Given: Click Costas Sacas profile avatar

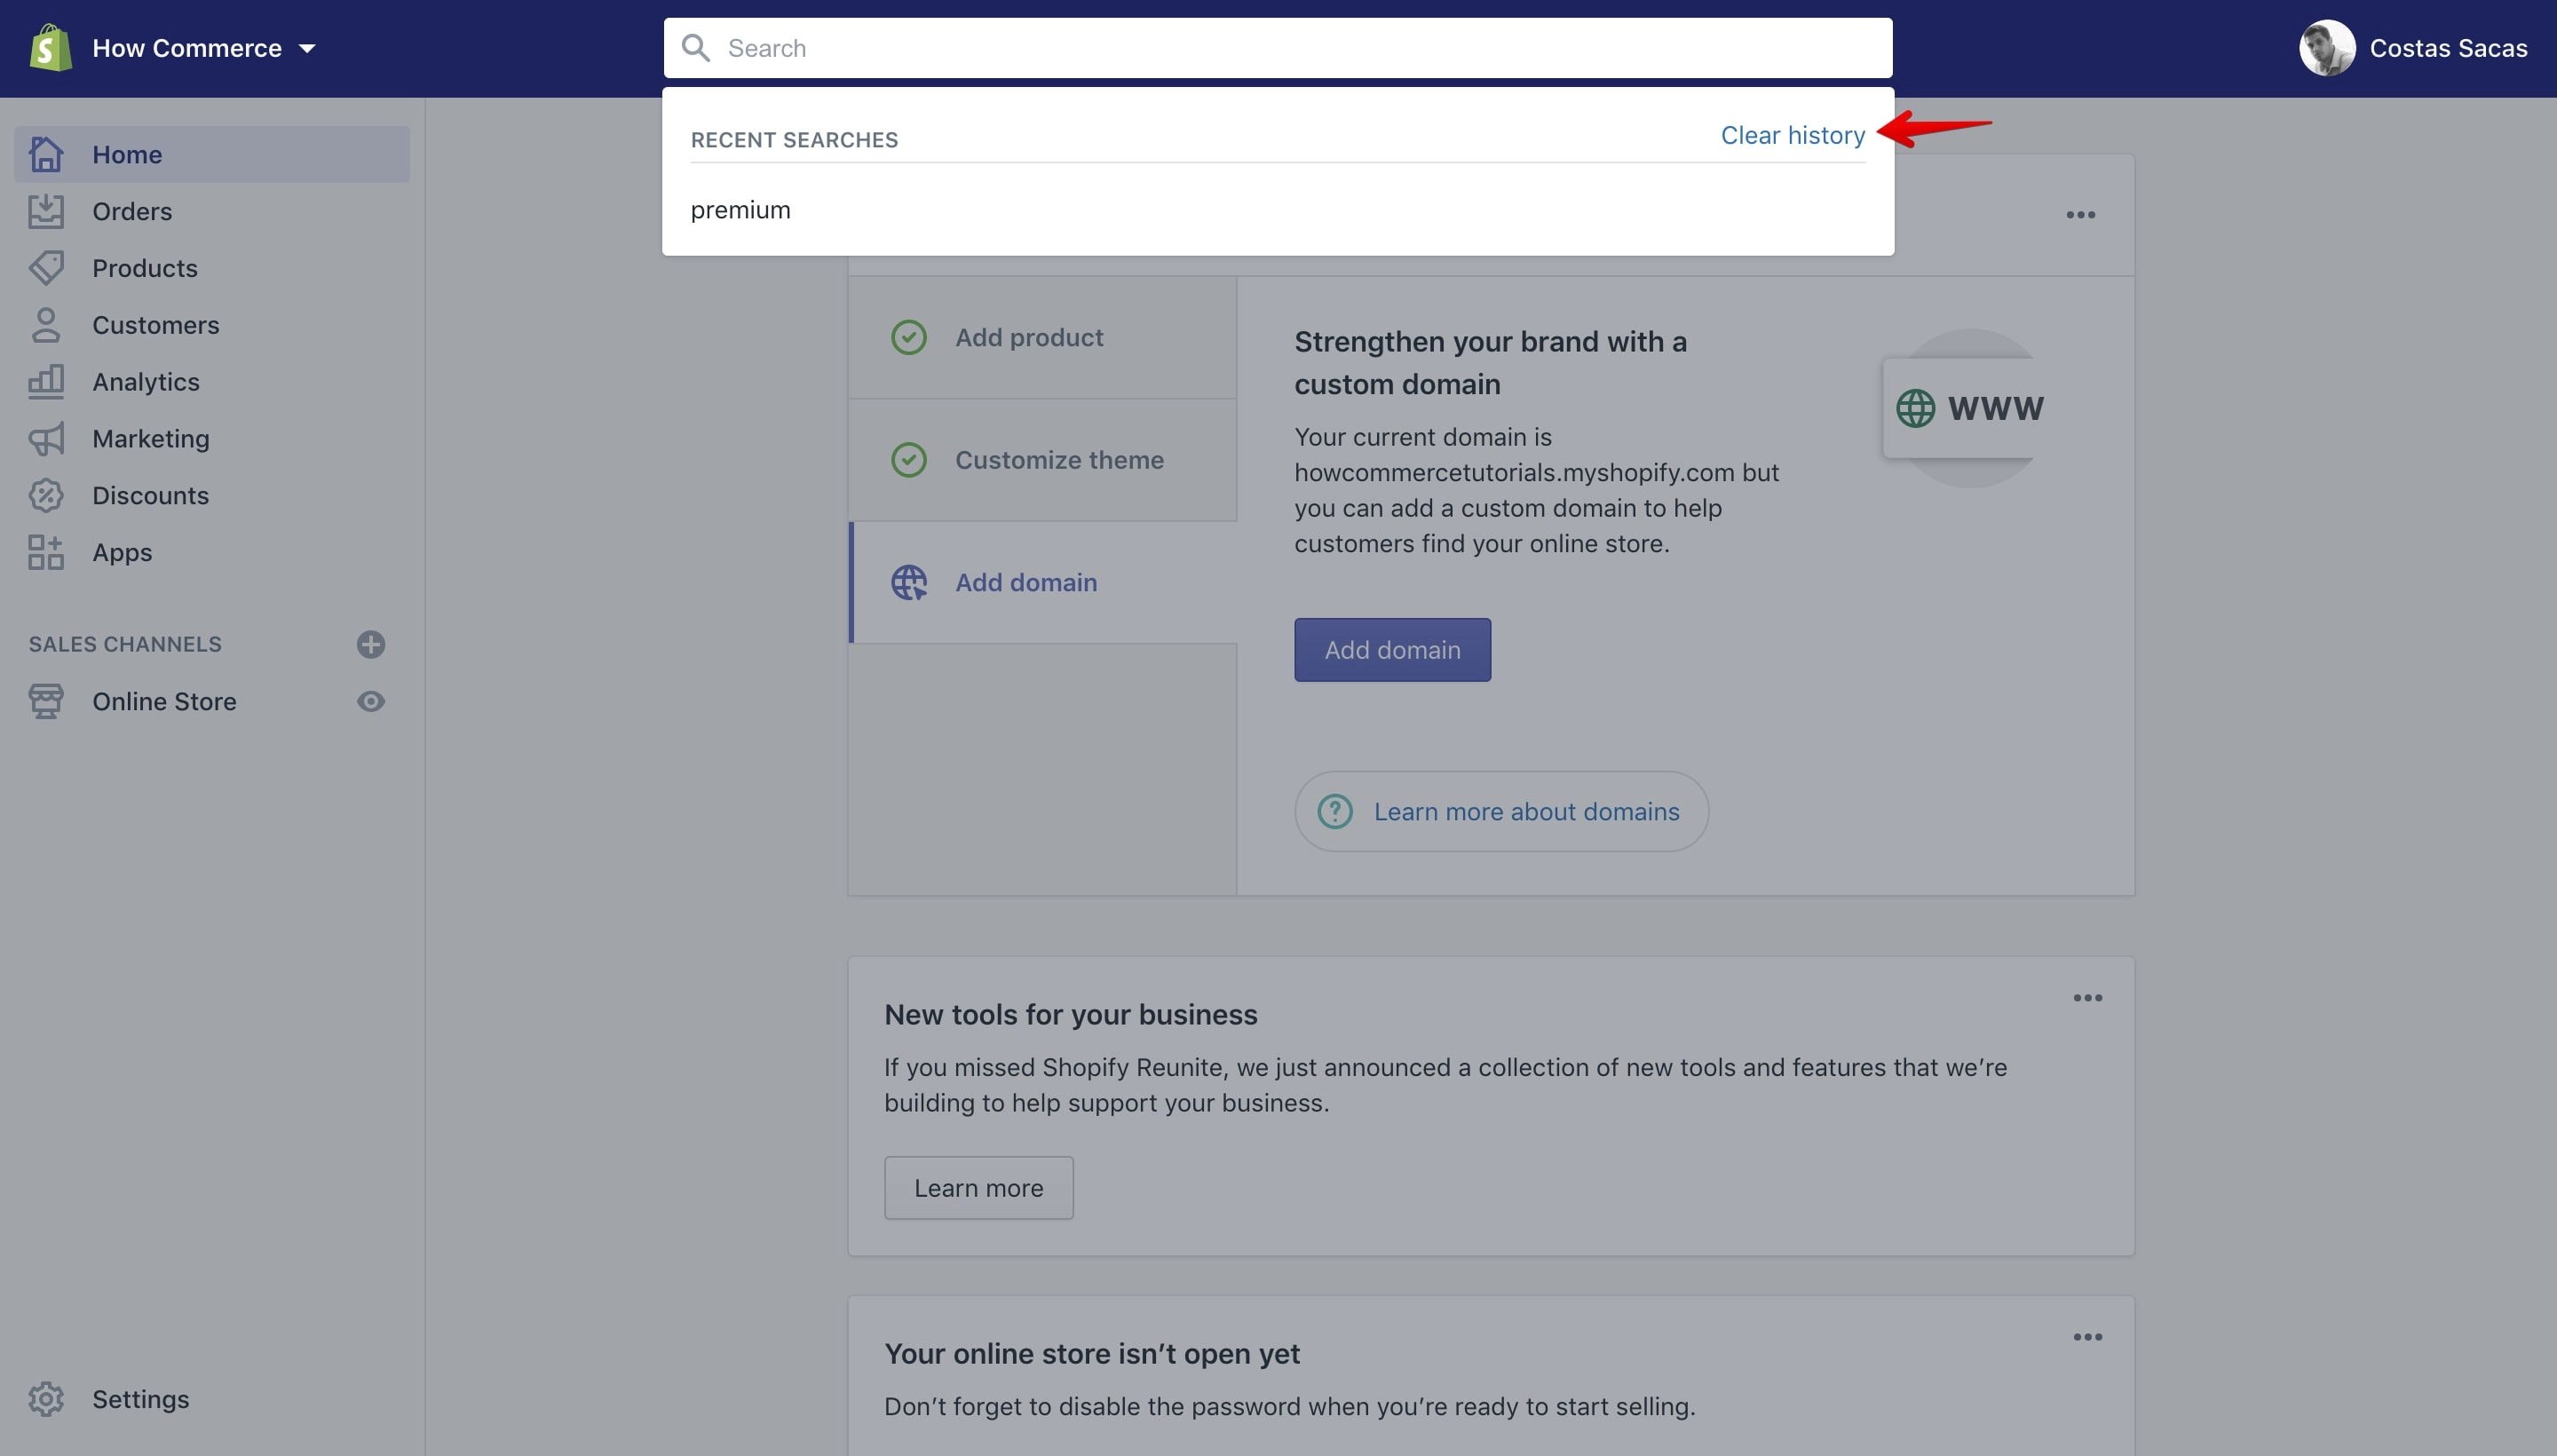Looking at the screenshot, I should (x=2327, y=48).
